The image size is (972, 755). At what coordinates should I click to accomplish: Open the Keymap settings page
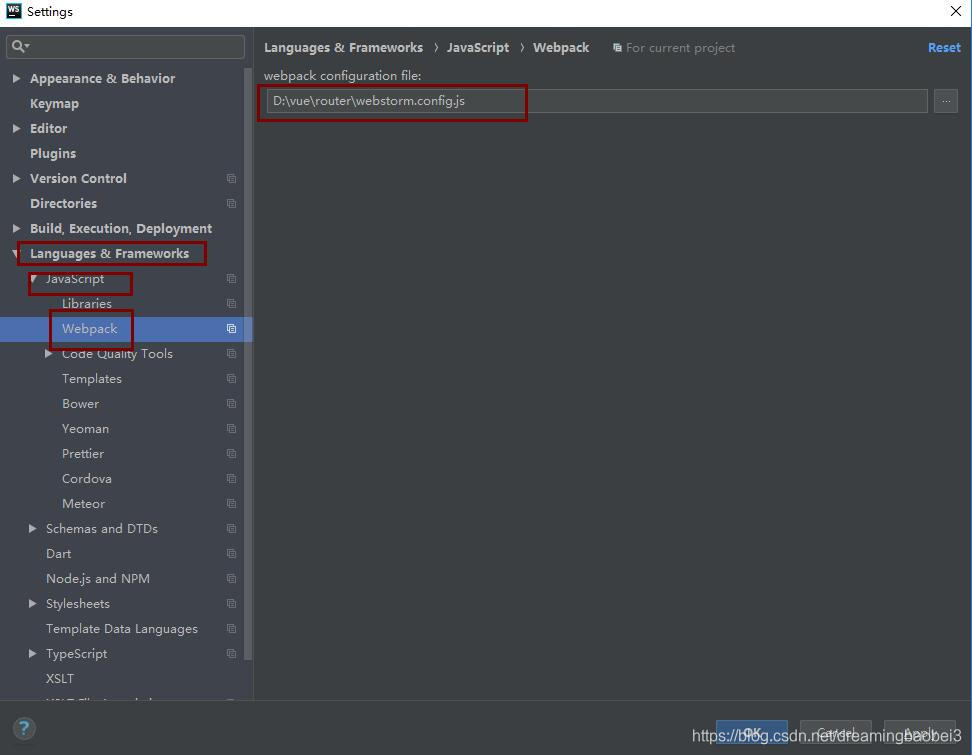[54, 104]
